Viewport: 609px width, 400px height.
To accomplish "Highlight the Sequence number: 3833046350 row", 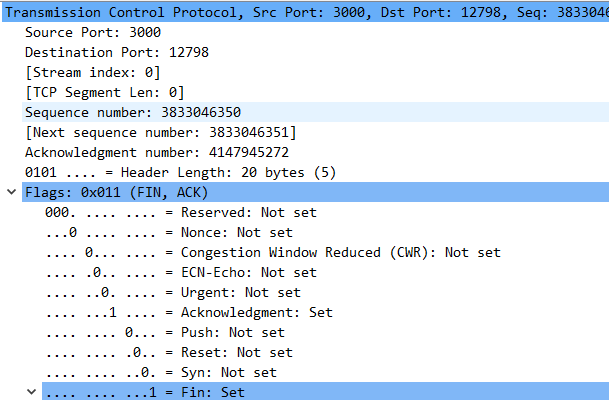I will pos(132,111).
